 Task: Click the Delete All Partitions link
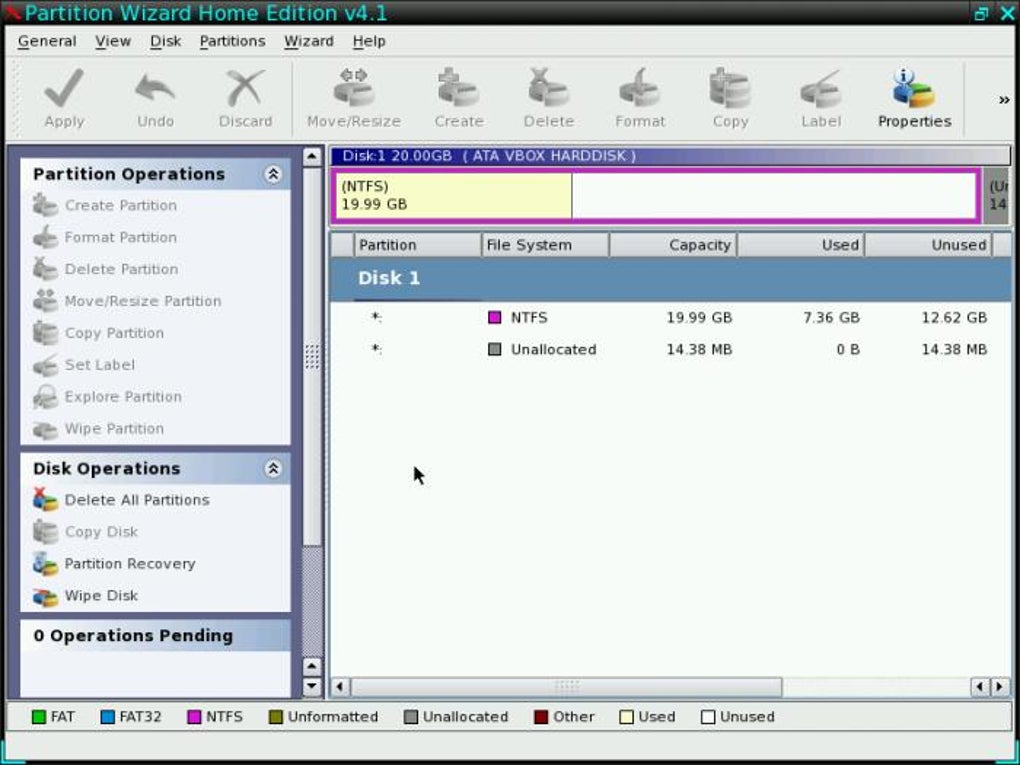(x=137, y=500)
